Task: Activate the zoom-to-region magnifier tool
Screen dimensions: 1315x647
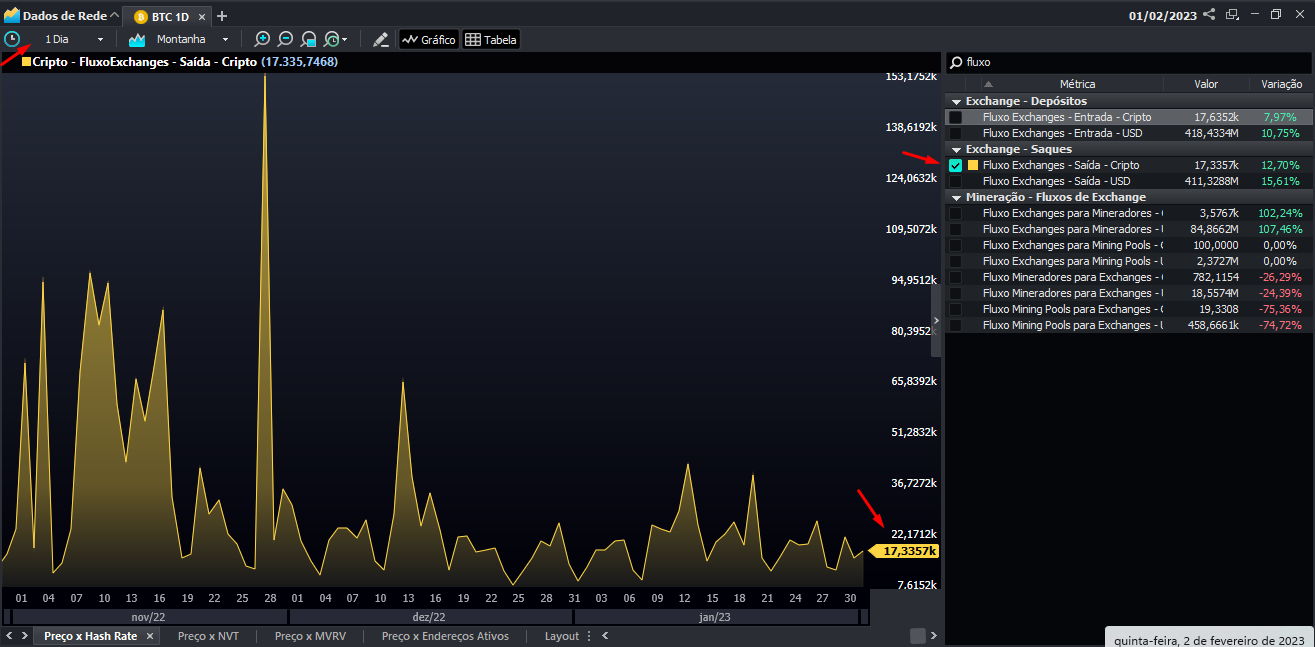Action: coord(308,38)
